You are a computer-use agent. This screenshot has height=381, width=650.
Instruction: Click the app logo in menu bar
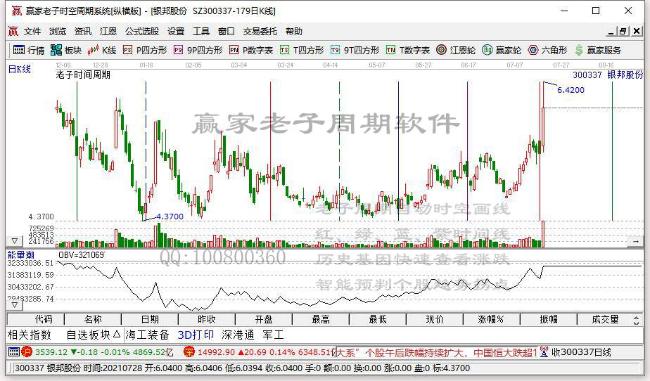tap(13, 31)
